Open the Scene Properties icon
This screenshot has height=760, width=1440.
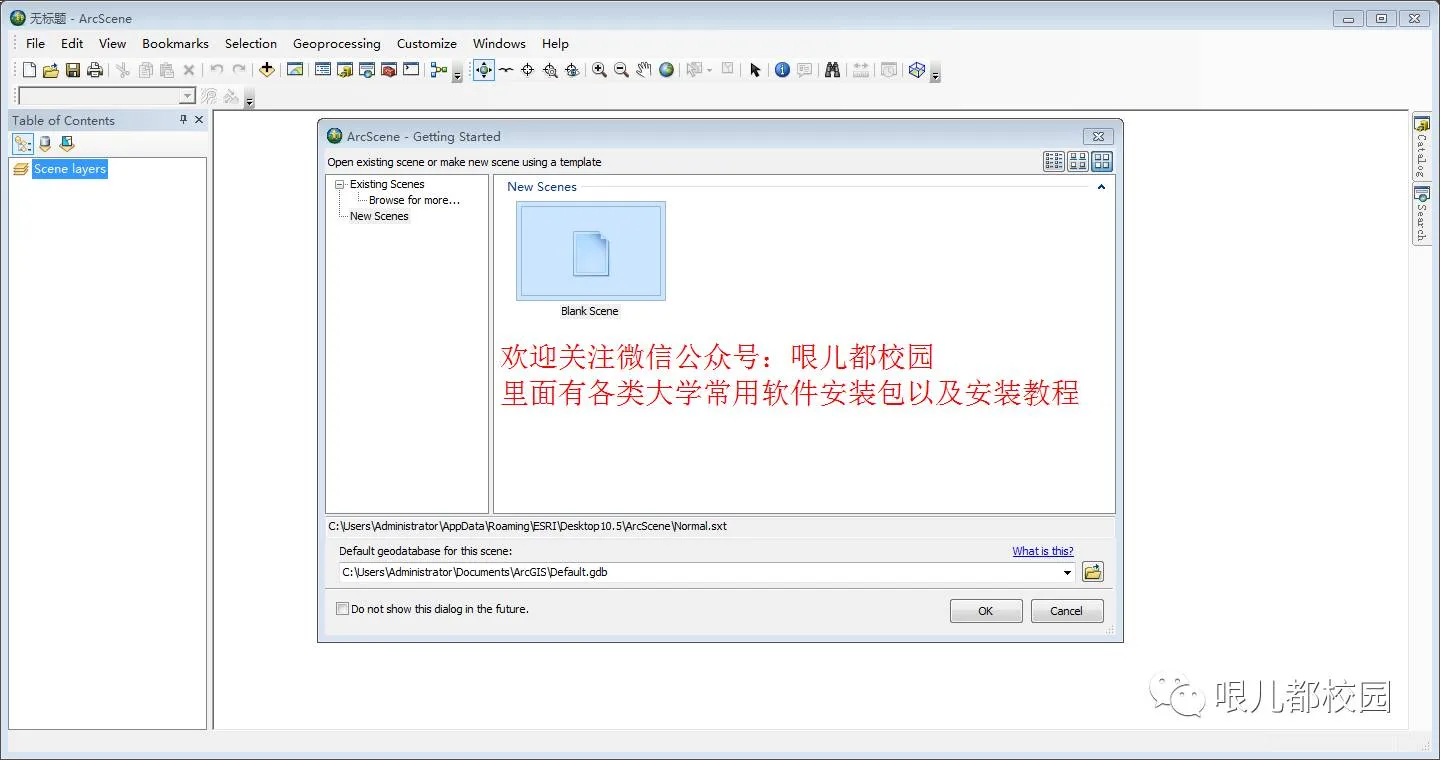click(295, 70)
